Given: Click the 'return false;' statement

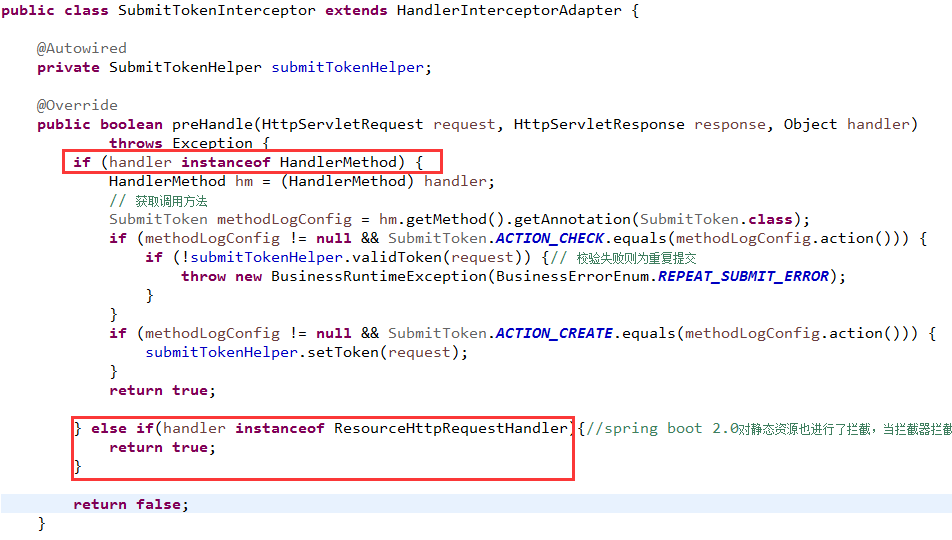Looking at the screenshot, I should click(x=131, y=504).
